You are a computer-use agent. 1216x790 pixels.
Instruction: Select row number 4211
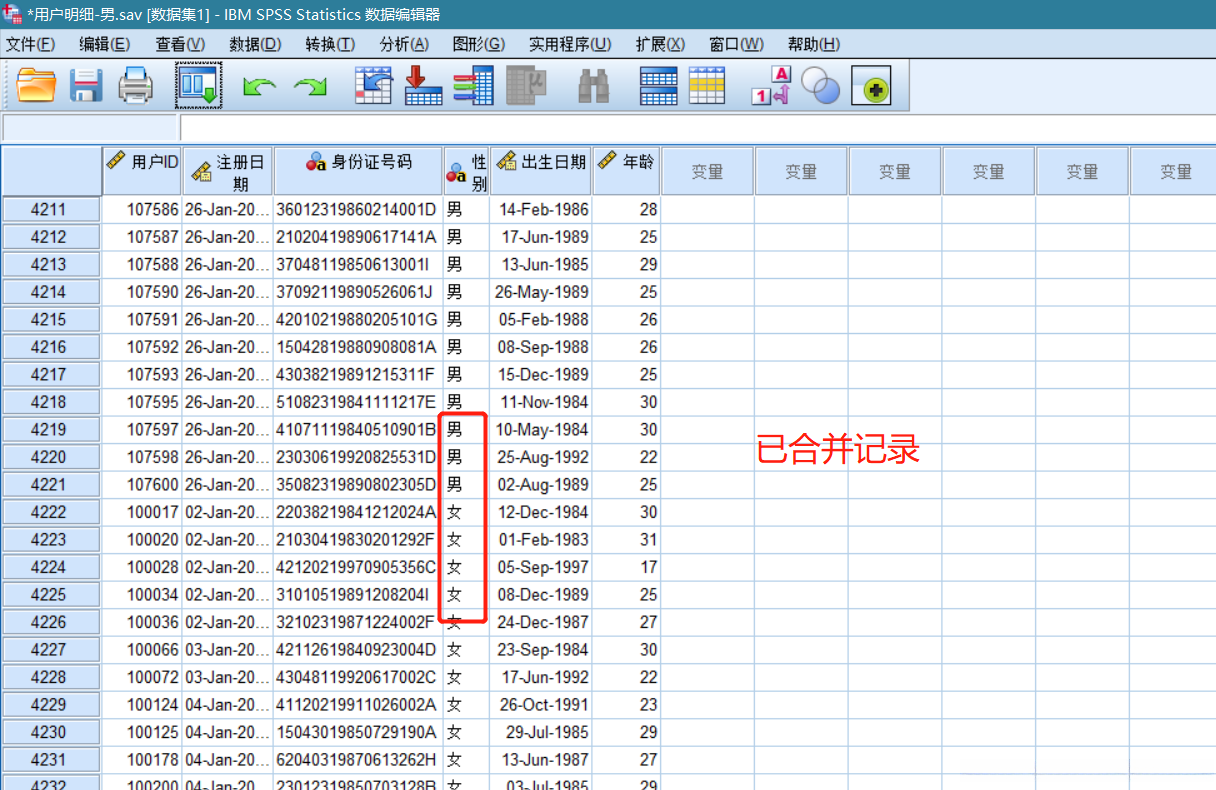(x=50, y=210)
